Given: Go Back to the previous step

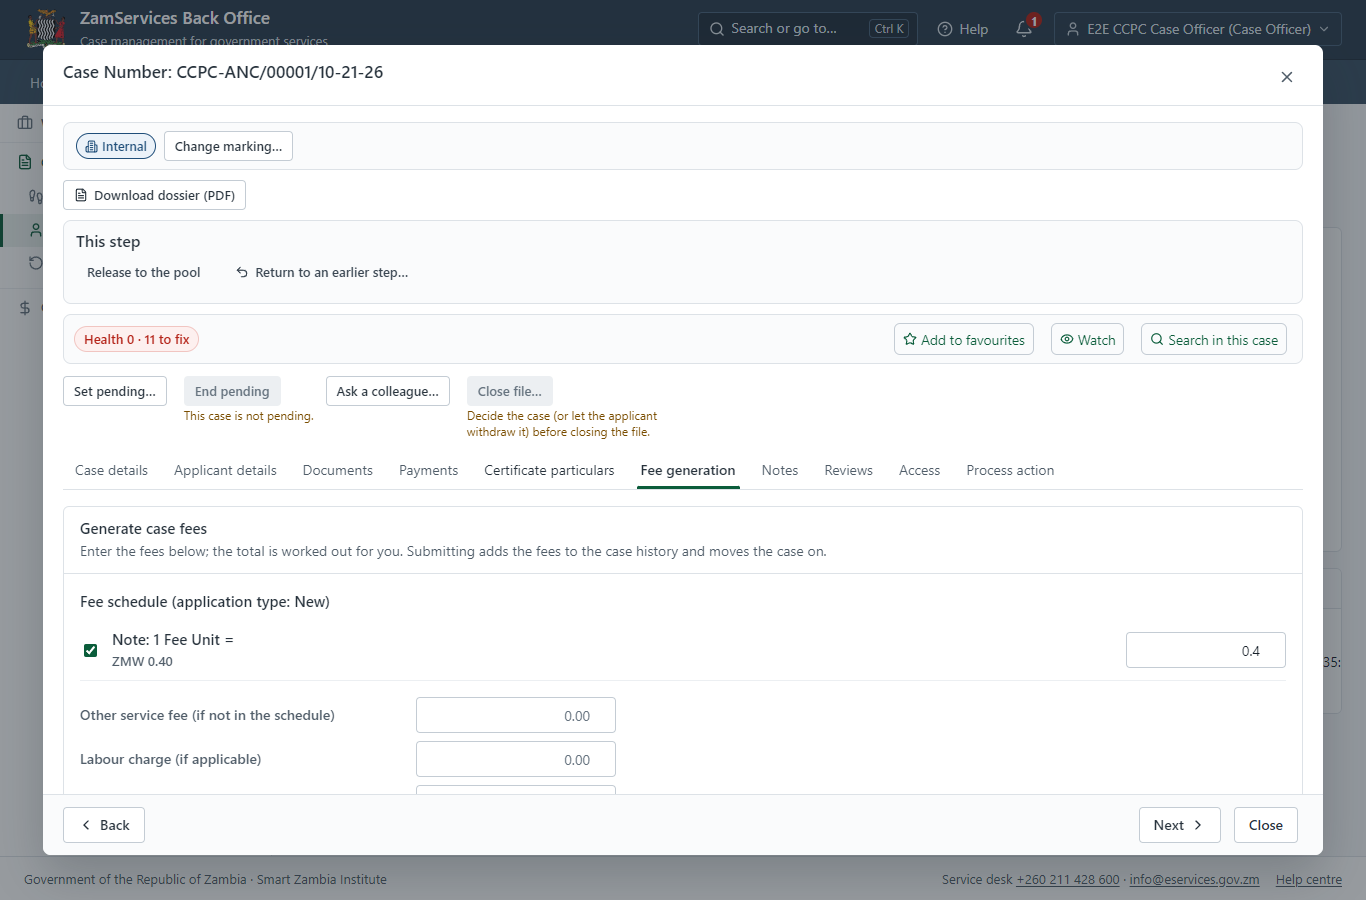Looking at the screenshot, I should click(x=104, y=825).
